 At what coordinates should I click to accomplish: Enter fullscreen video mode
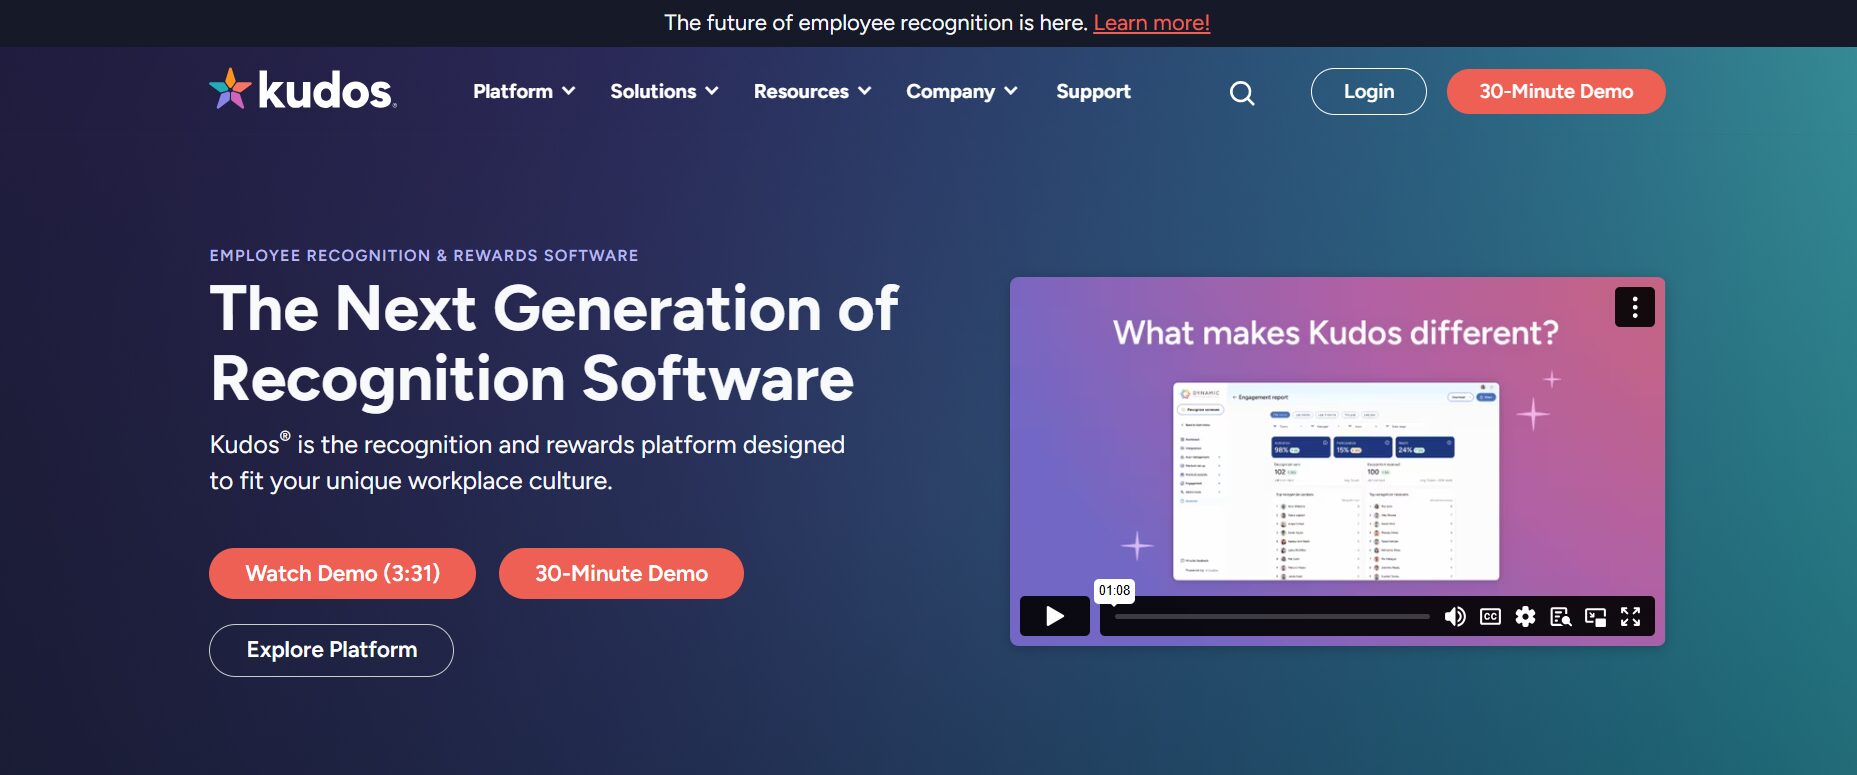click(1630, 617)
